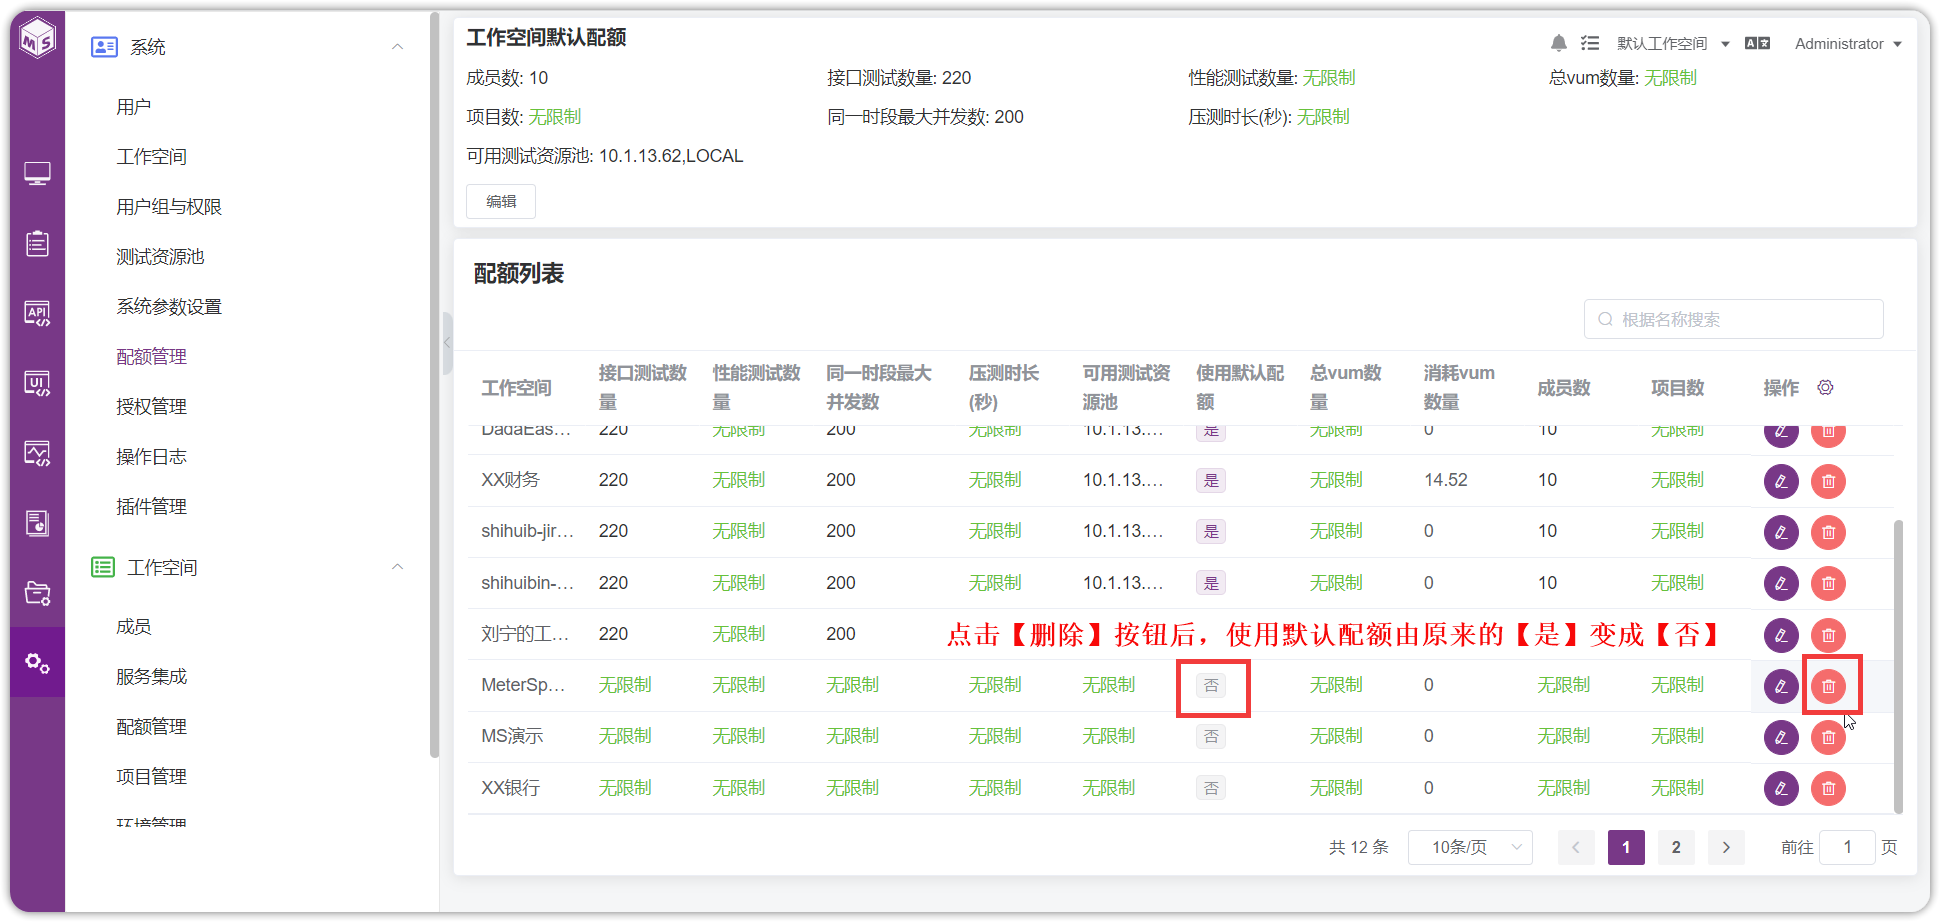Edit quota for XX财务 row

click(1781, 481)
